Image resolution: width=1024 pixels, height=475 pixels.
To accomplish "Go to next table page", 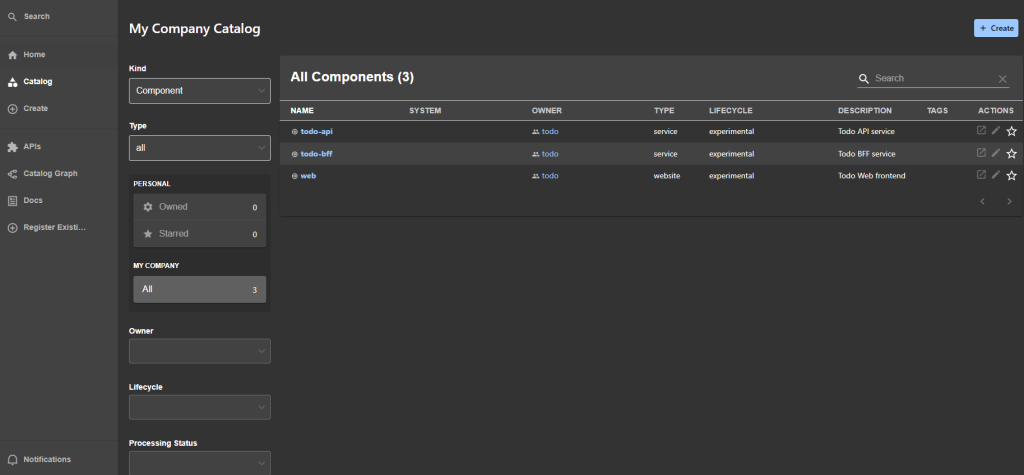I will [x=1009, y=201].
